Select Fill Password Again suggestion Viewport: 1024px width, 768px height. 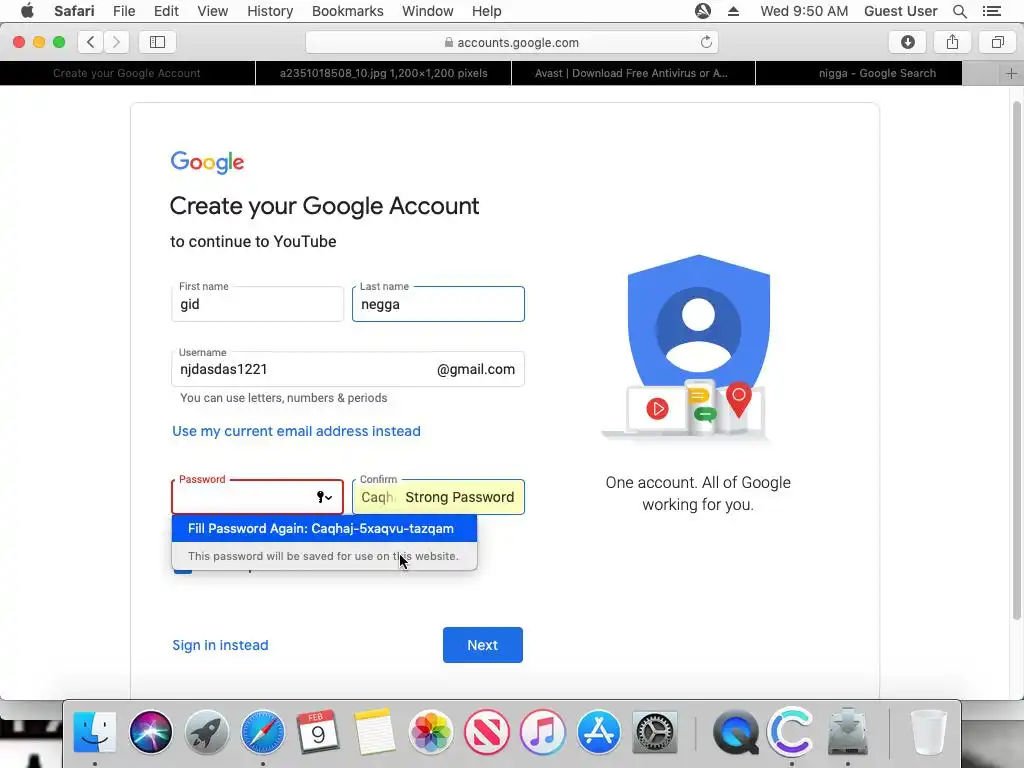click(x=325, y=528)
